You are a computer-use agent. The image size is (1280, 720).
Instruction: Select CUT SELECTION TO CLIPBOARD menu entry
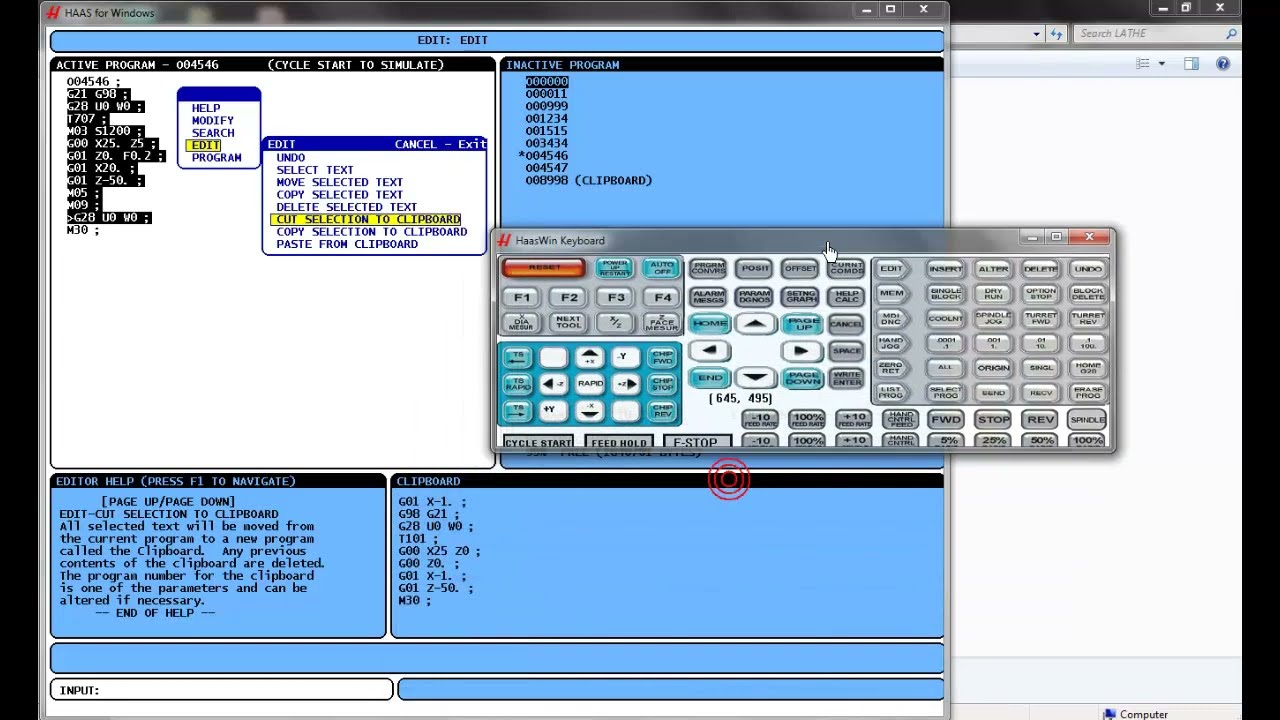[366, 219]
